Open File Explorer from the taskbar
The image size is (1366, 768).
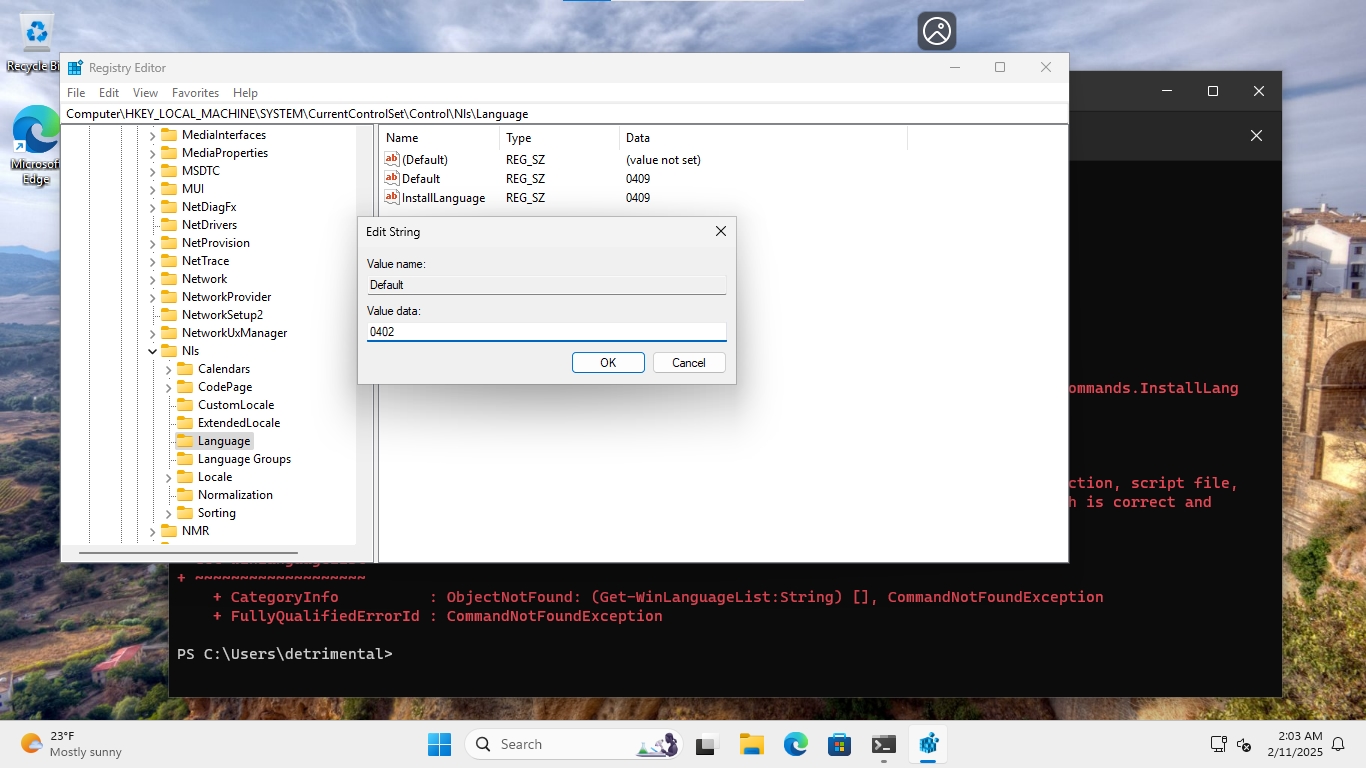(x=752, y=744)
